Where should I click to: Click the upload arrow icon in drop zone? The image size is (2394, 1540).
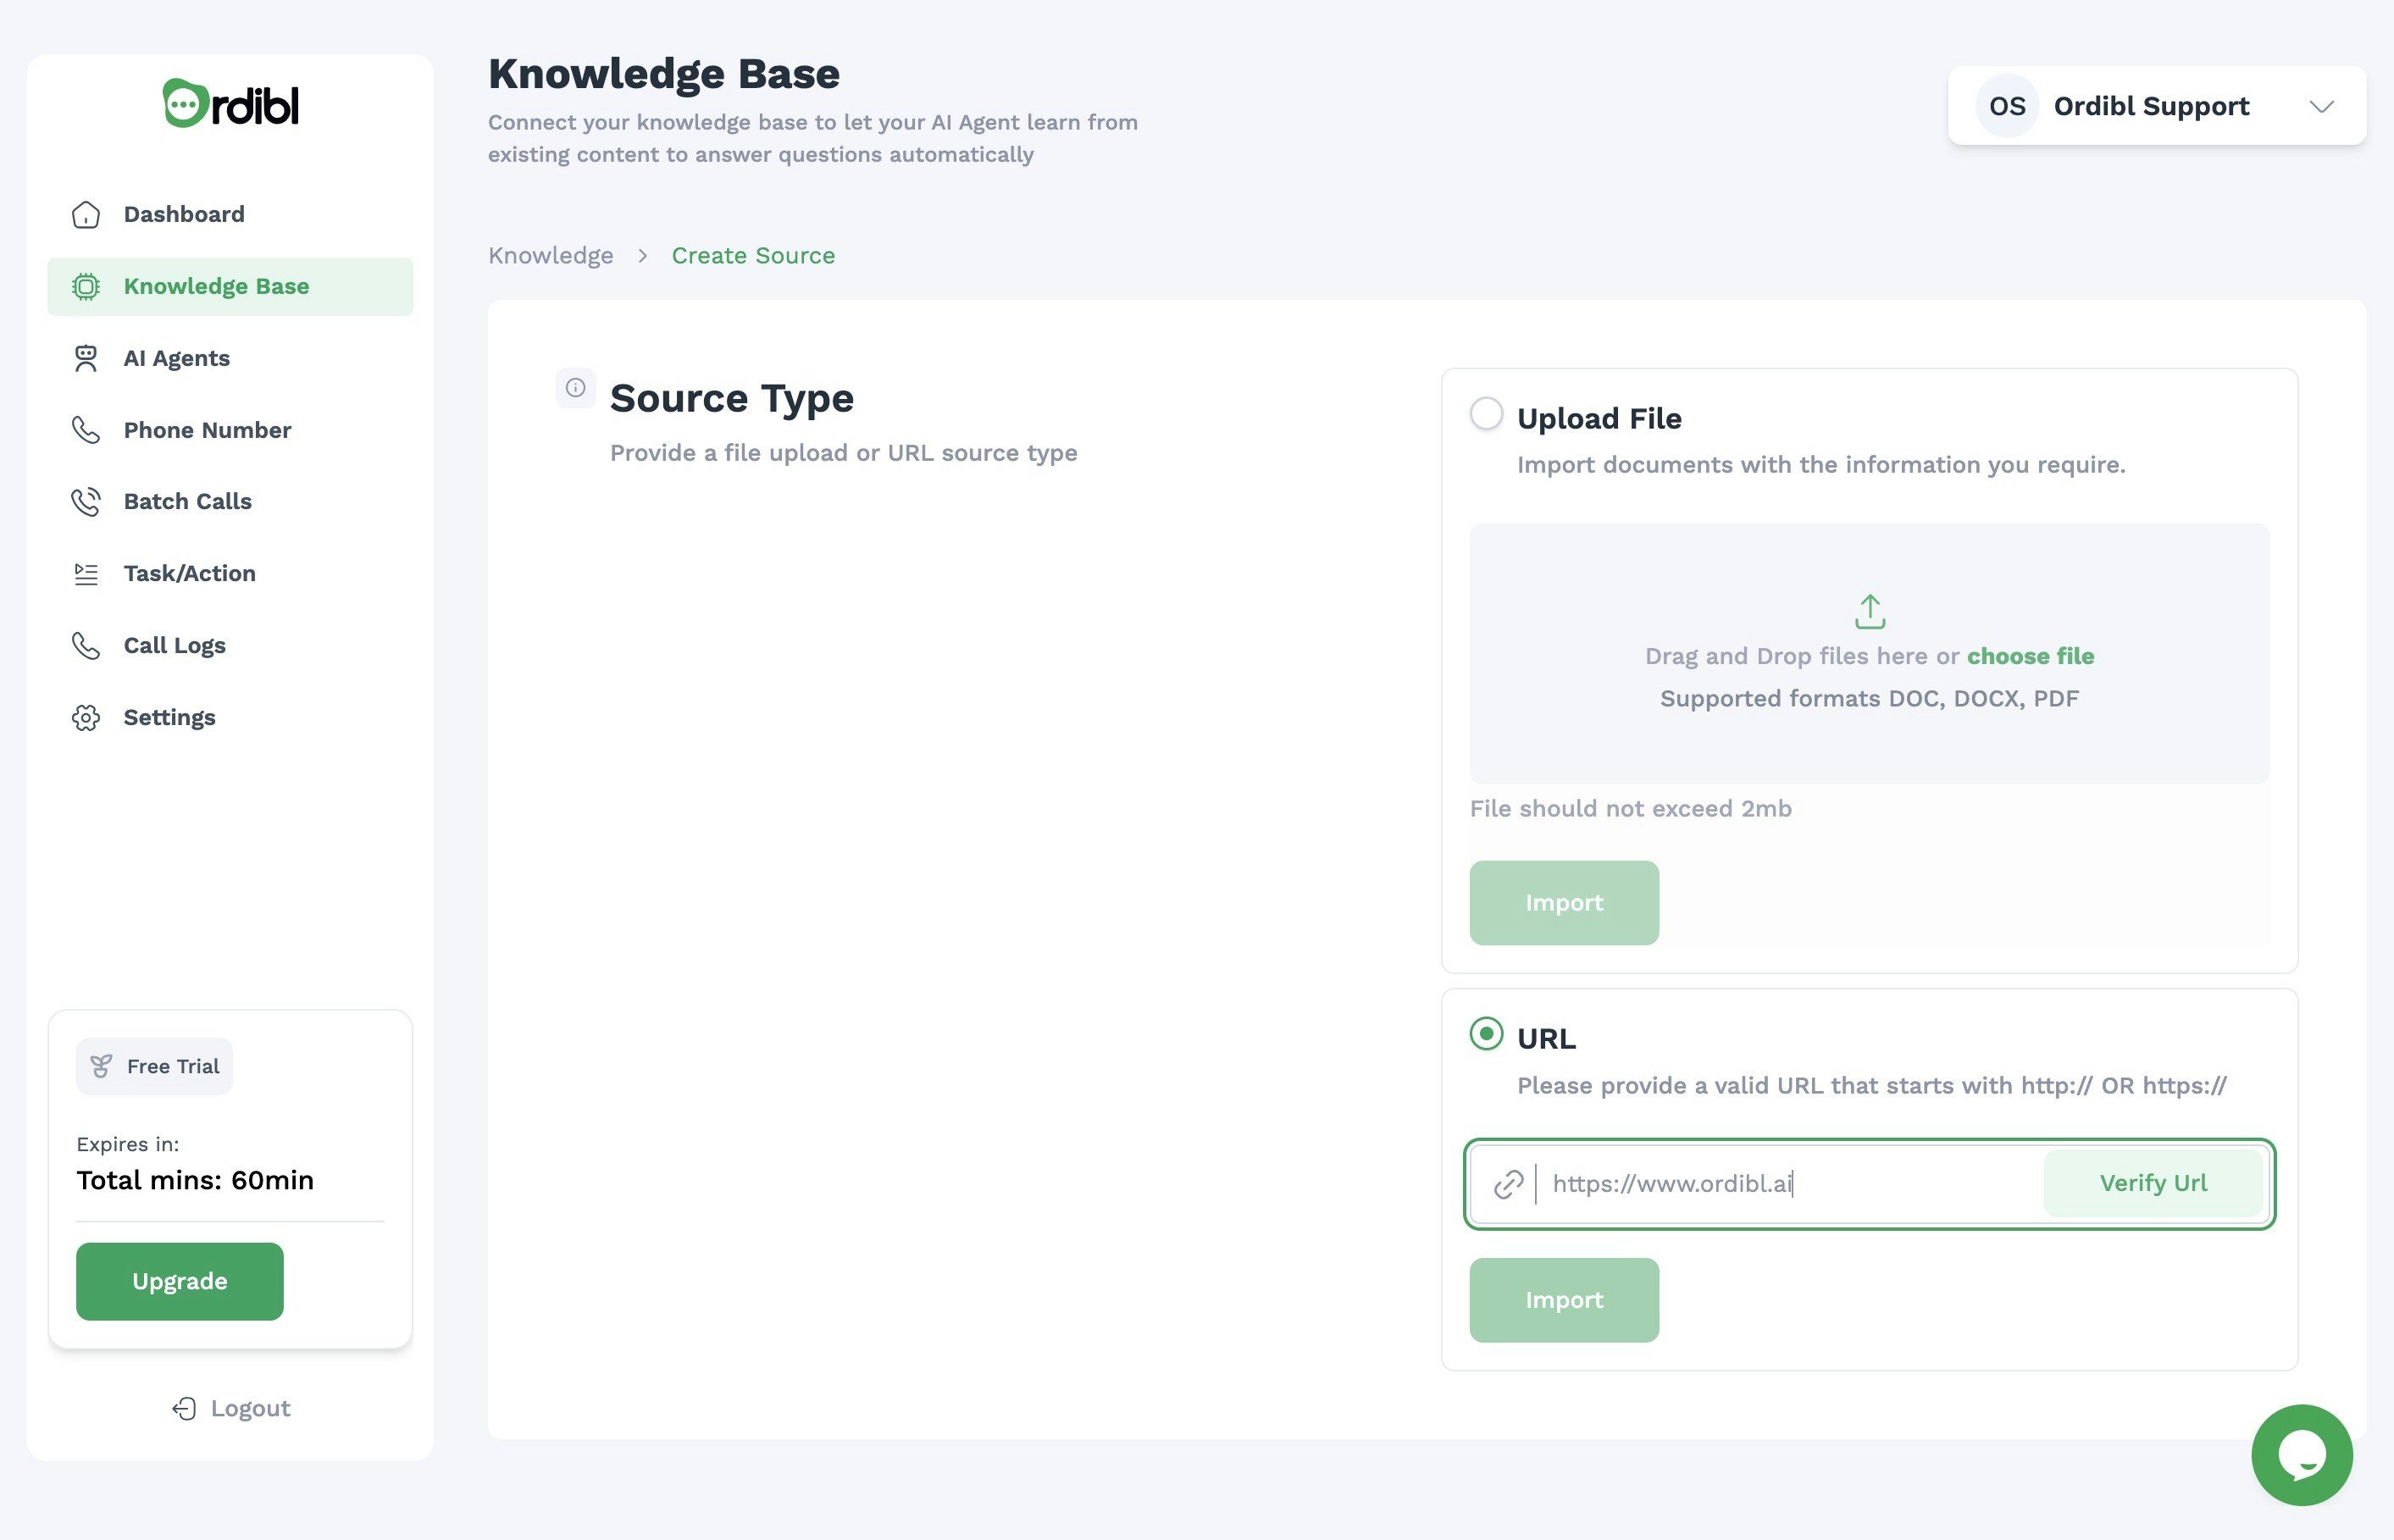(x=1869, y=611)
